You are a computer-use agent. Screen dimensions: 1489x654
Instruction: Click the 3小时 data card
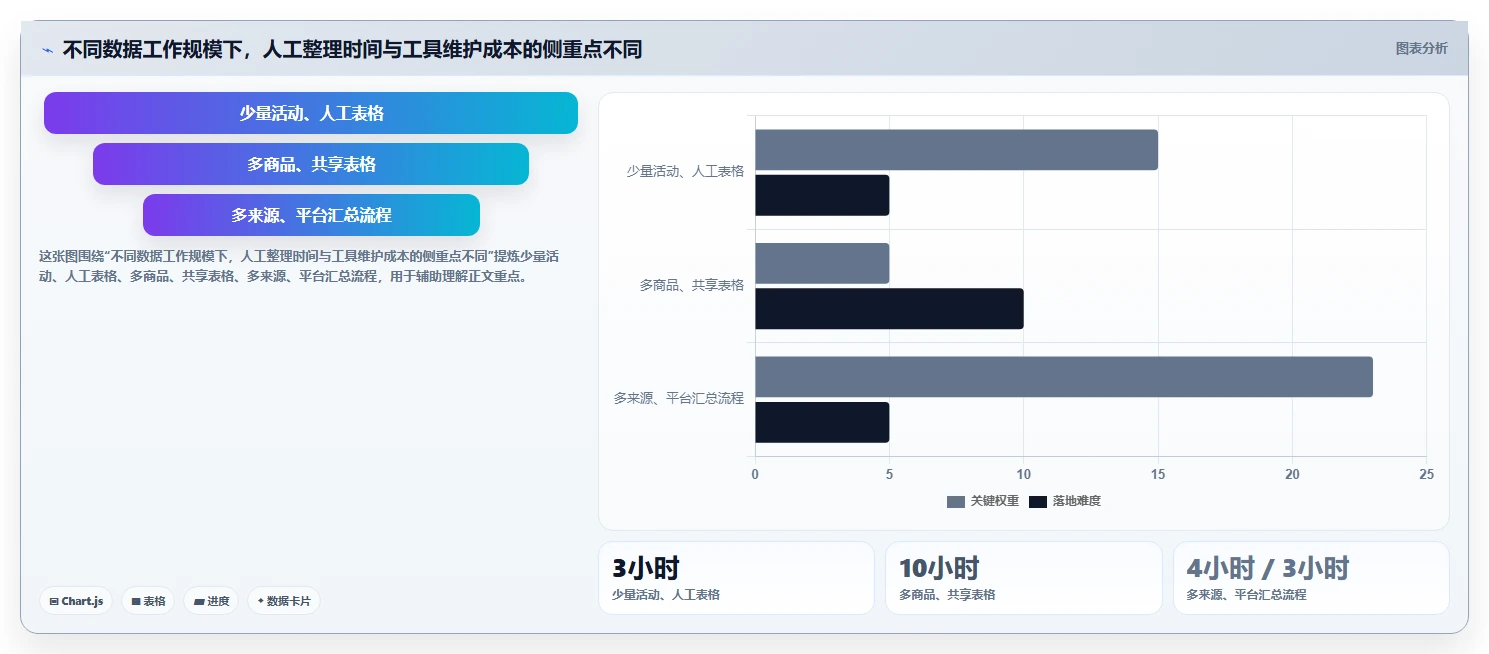[x=736, y=578]
